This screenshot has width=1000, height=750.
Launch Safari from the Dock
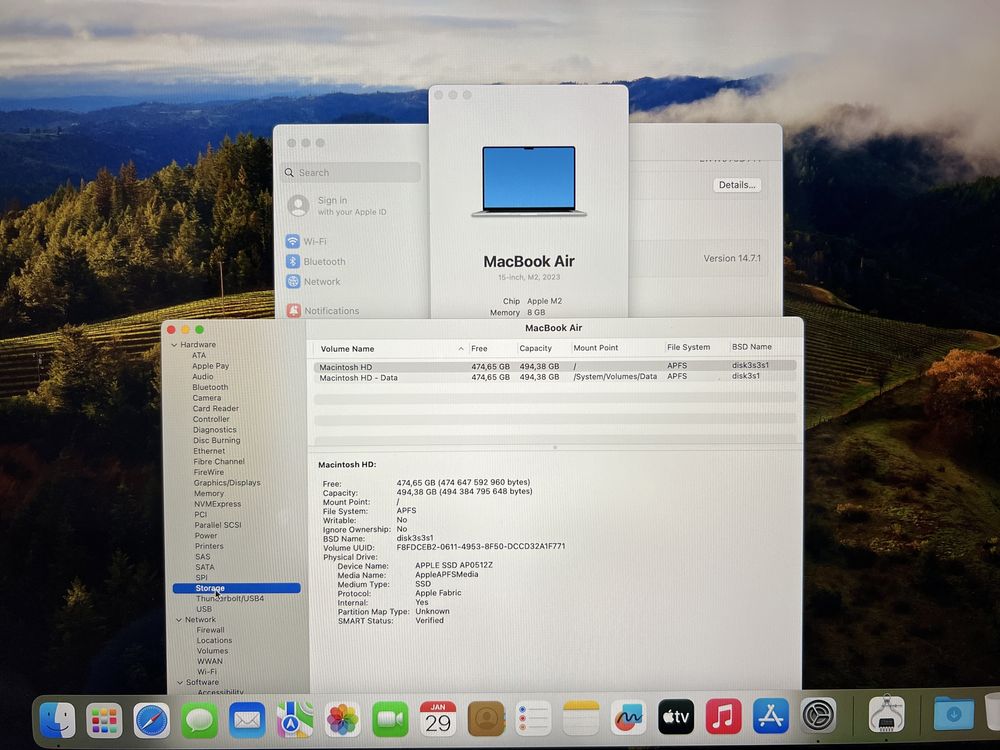[152, 721]
